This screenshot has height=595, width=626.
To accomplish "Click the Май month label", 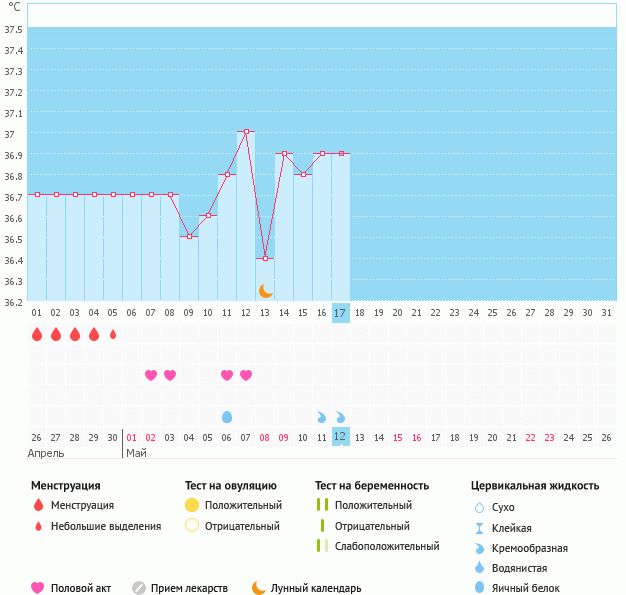I will (137, 453).
